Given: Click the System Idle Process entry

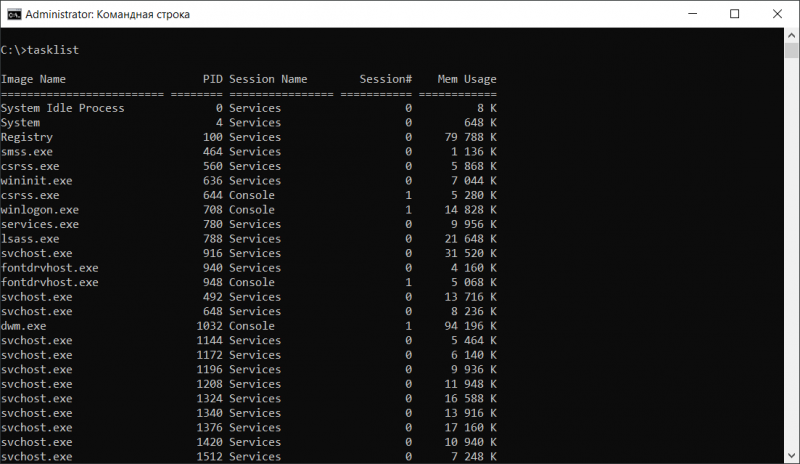Looking at the screenshot, I should (x=62, y=108).
